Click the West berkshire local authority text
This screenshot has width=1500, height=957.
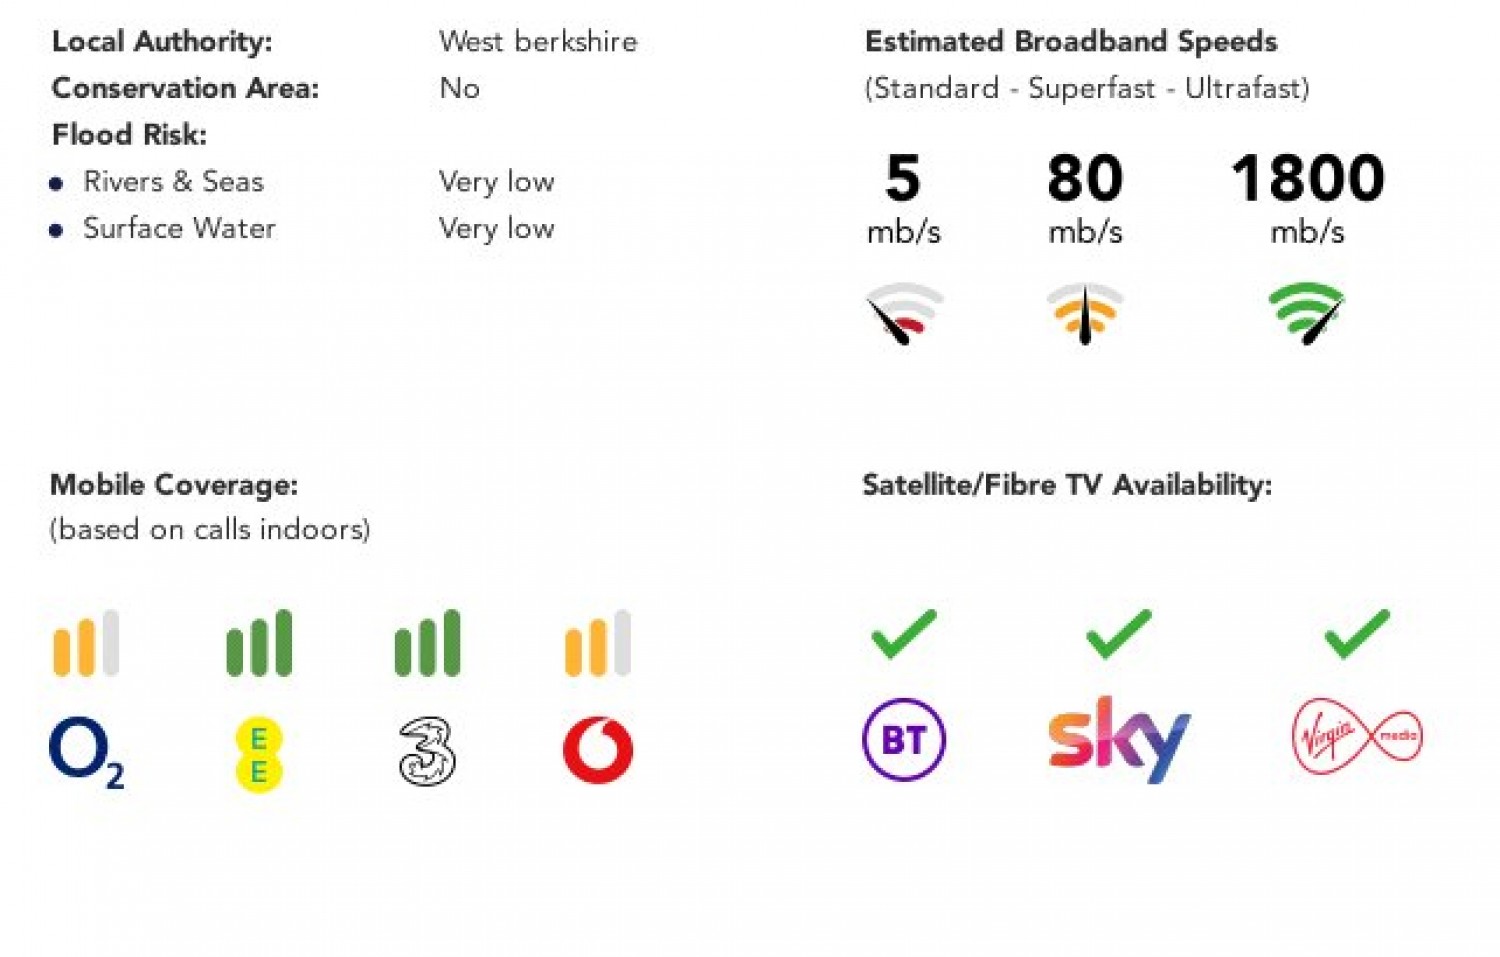tap(538, 42)
